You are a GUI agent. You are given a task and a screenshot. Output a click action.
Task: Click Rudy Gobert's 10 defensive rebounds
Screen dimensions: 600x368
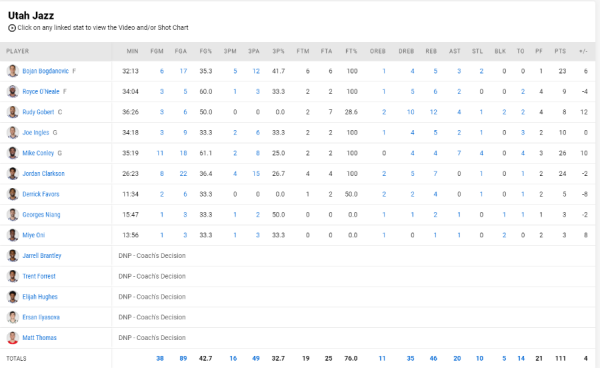410,112
